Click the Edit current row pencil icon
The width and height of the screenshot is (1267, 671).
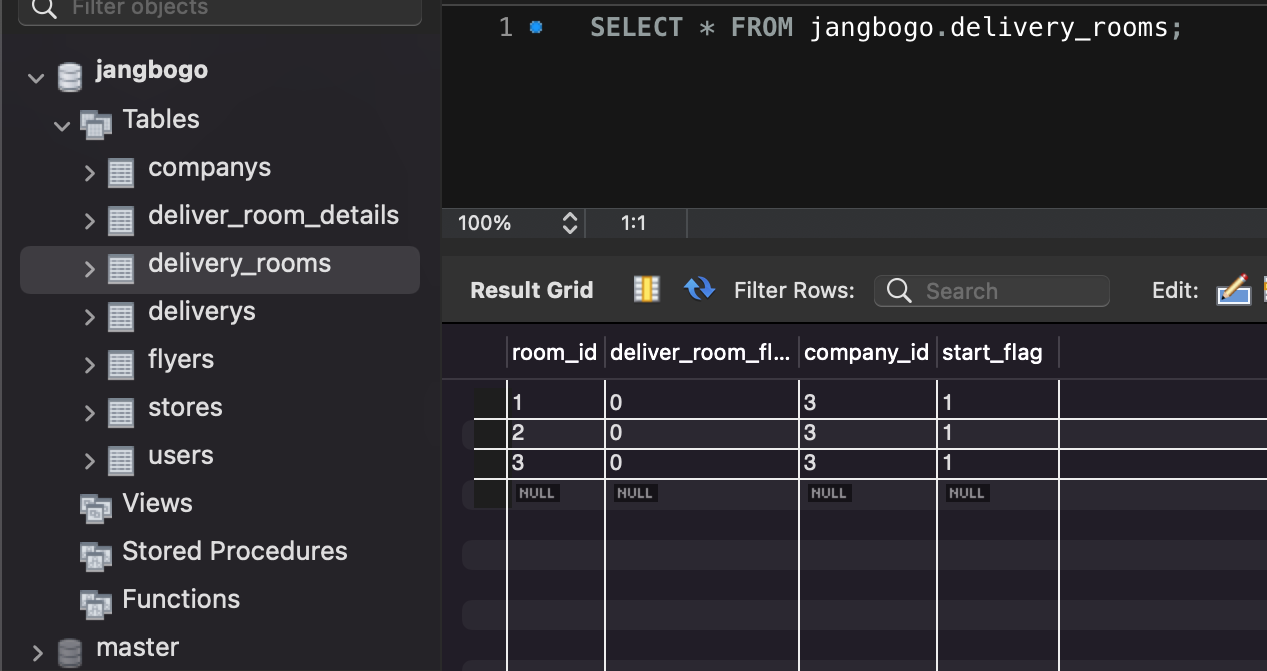pyautogui.click(x=1233, y=290)
